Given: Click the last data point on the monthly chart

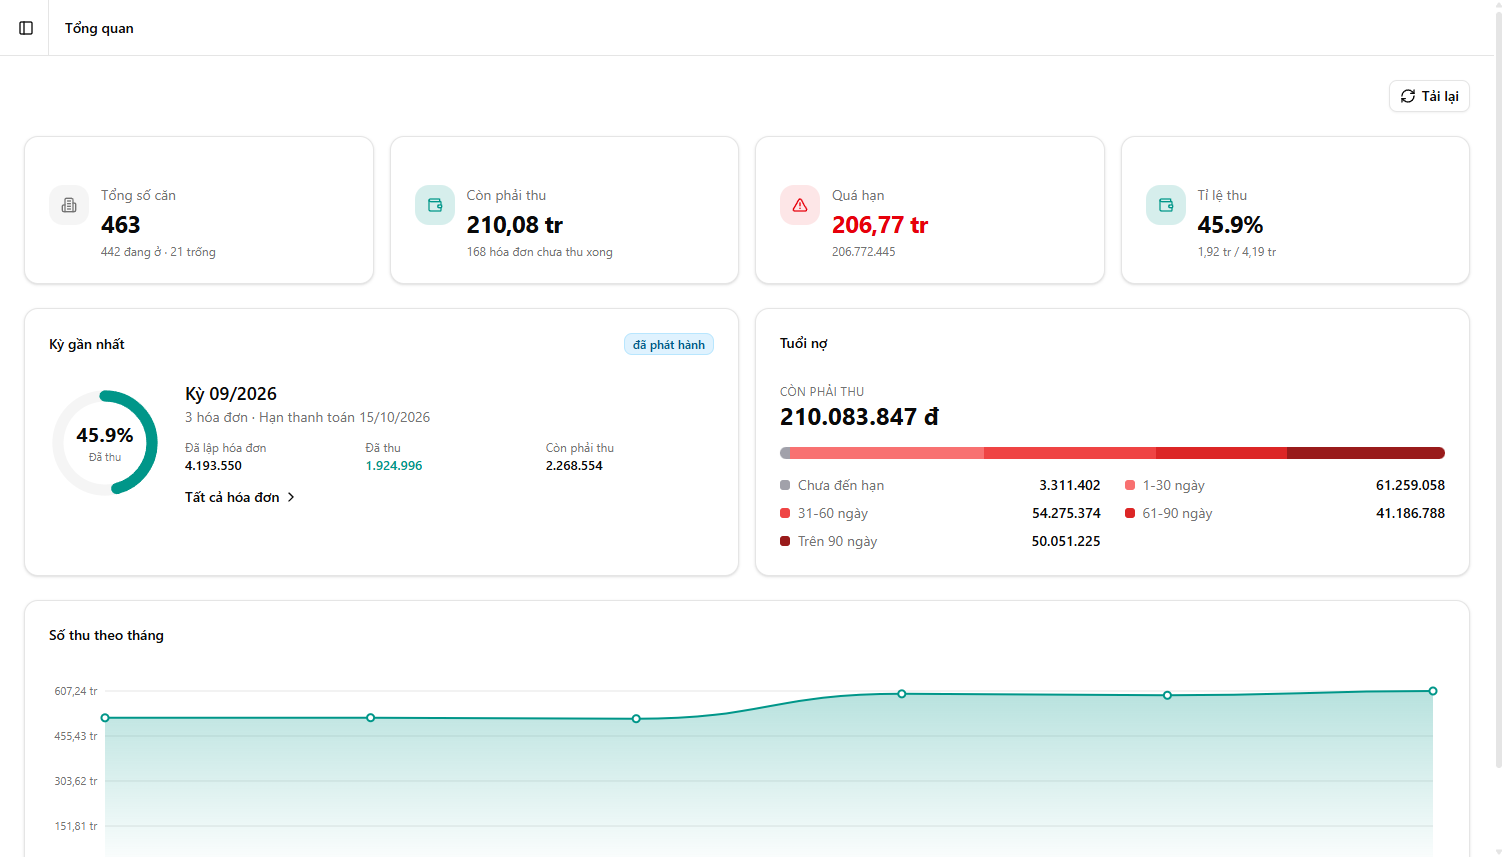Looking at the screenshot, I should (1433, 691).
